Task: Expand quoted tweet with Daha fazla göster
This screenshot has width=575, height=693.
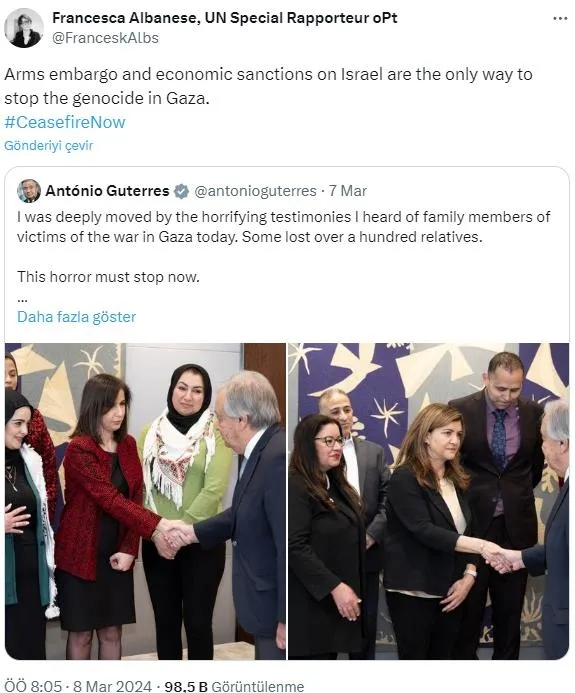Action: pos(76,316)
